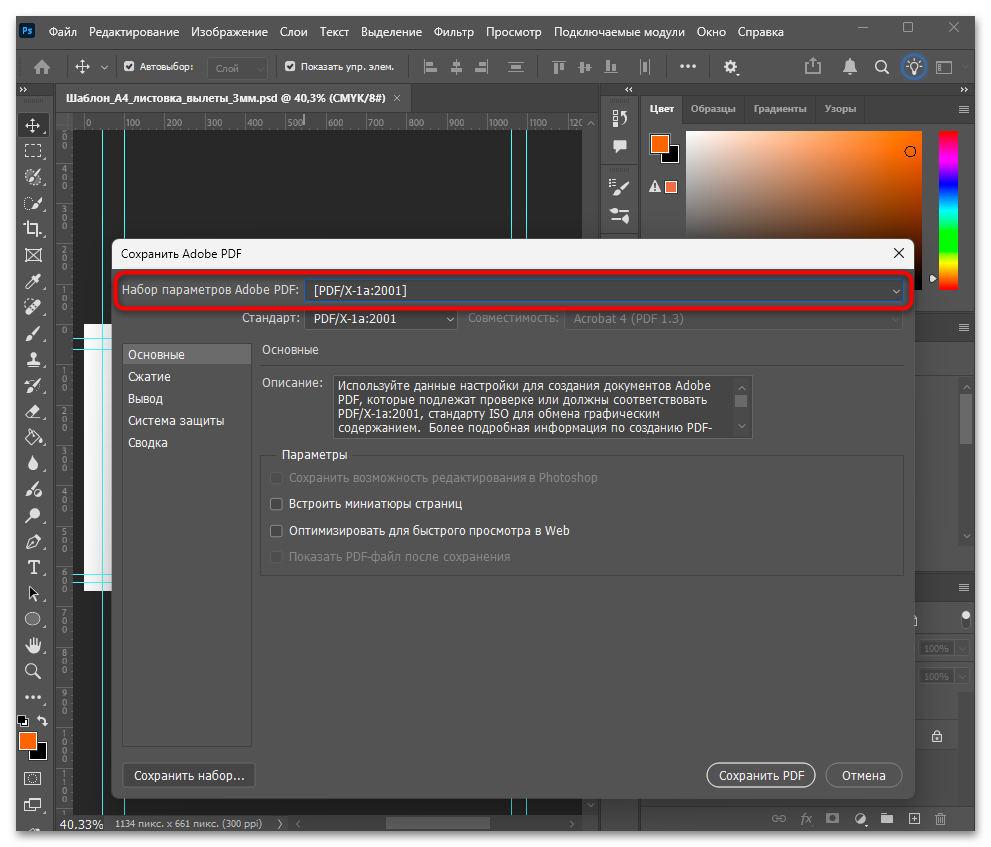The image size is (991, 847).
Task: Switch to the Узоры tab
Action: coord(840,109)
